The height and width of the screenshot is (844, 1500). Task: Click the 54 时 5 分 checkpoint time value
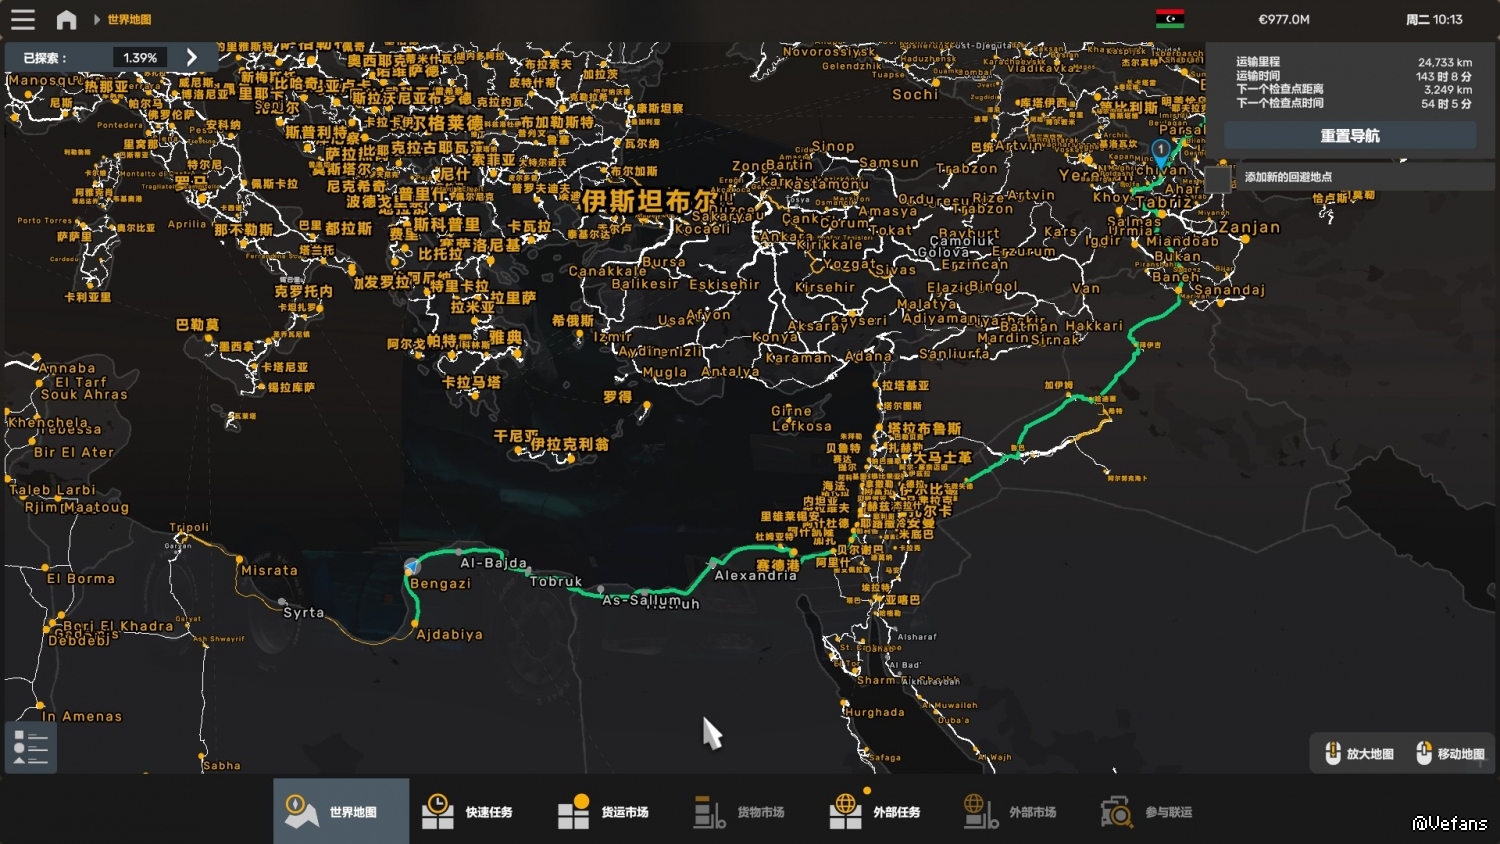[1446, 104]
